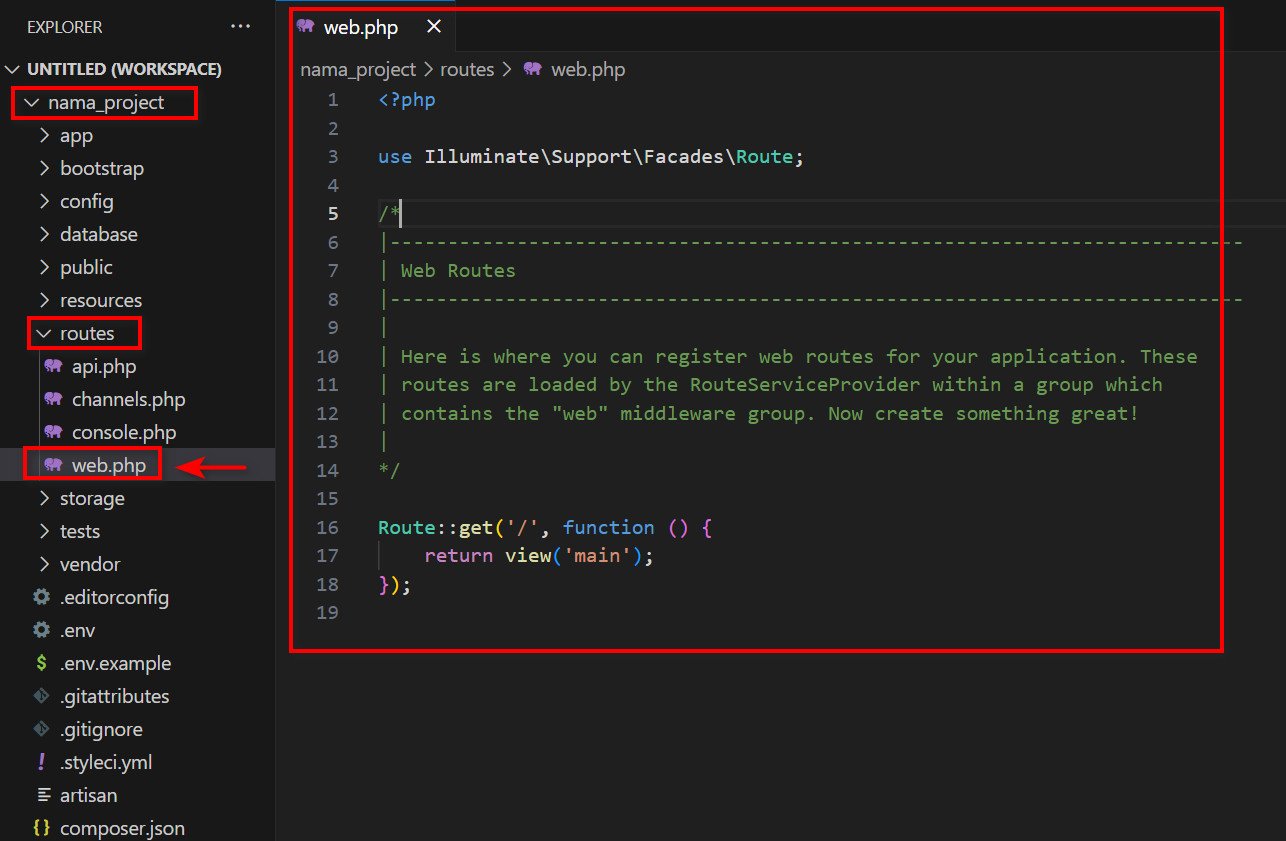
Task: Expand the config folder
Action: [x=44, y=201]
